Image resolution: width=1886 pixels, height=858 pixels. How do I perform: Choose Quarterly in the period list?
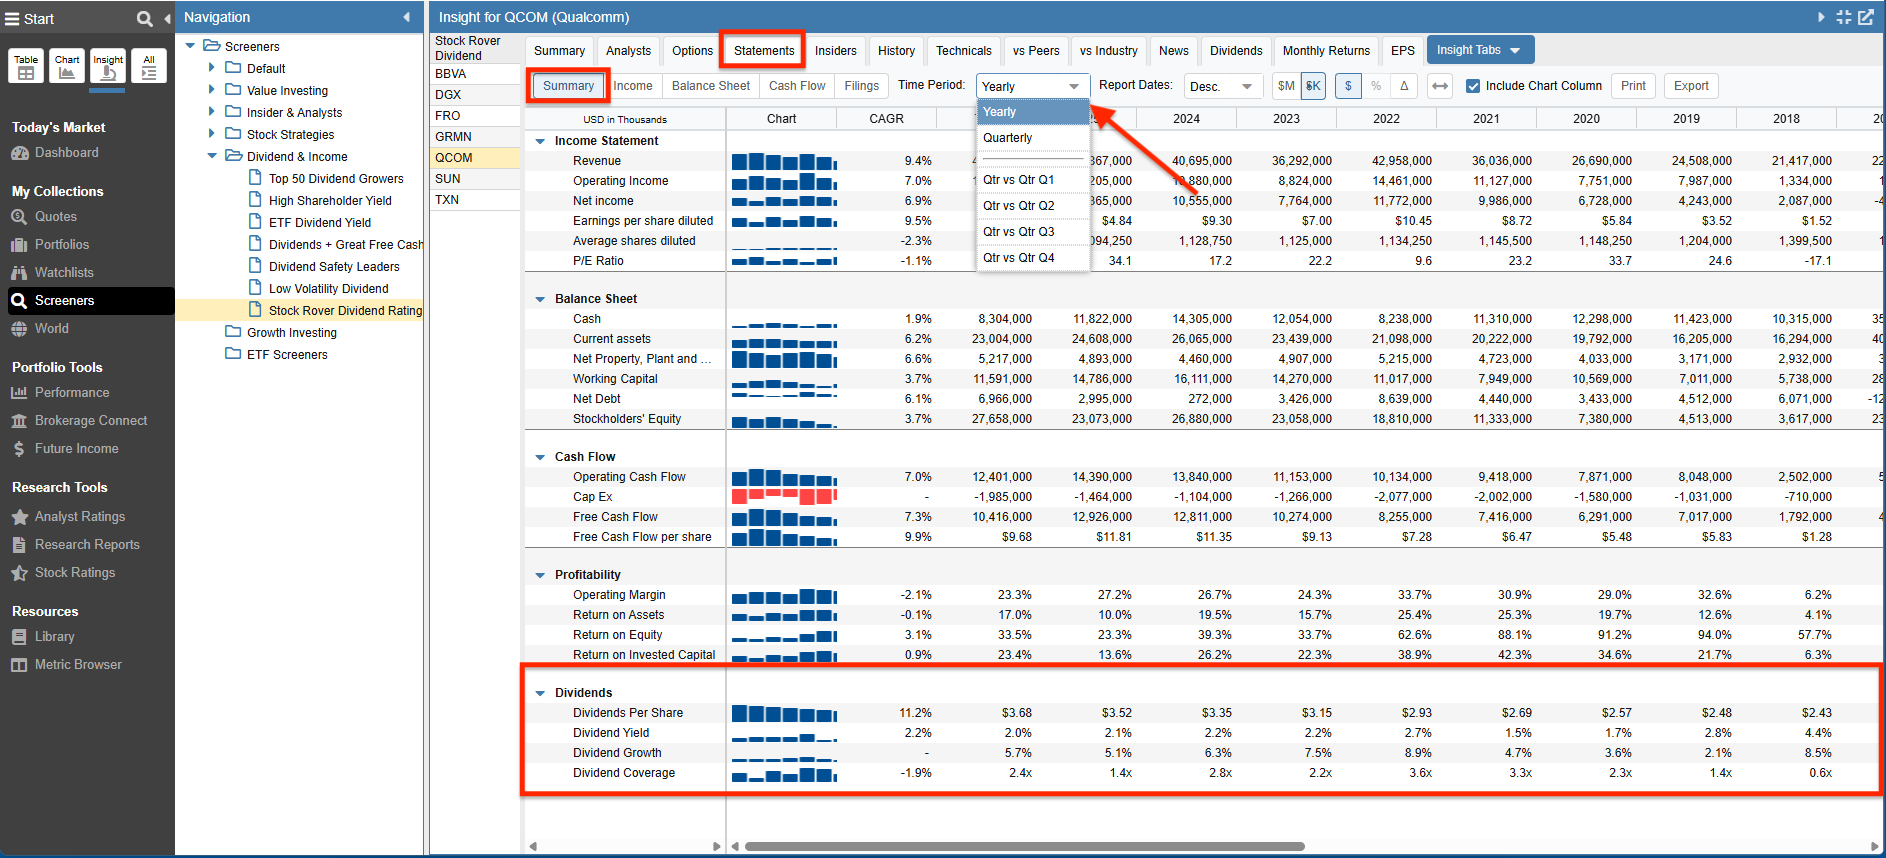1033,138
